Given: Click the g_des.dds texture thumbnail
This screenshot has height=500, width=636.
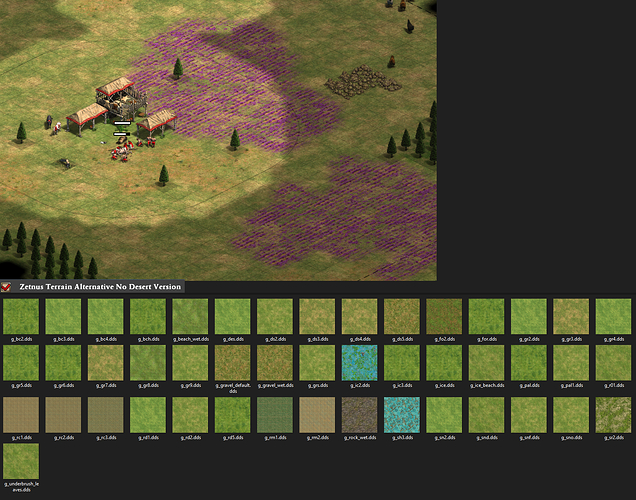Looking at the screenshot, I should 231,316.
